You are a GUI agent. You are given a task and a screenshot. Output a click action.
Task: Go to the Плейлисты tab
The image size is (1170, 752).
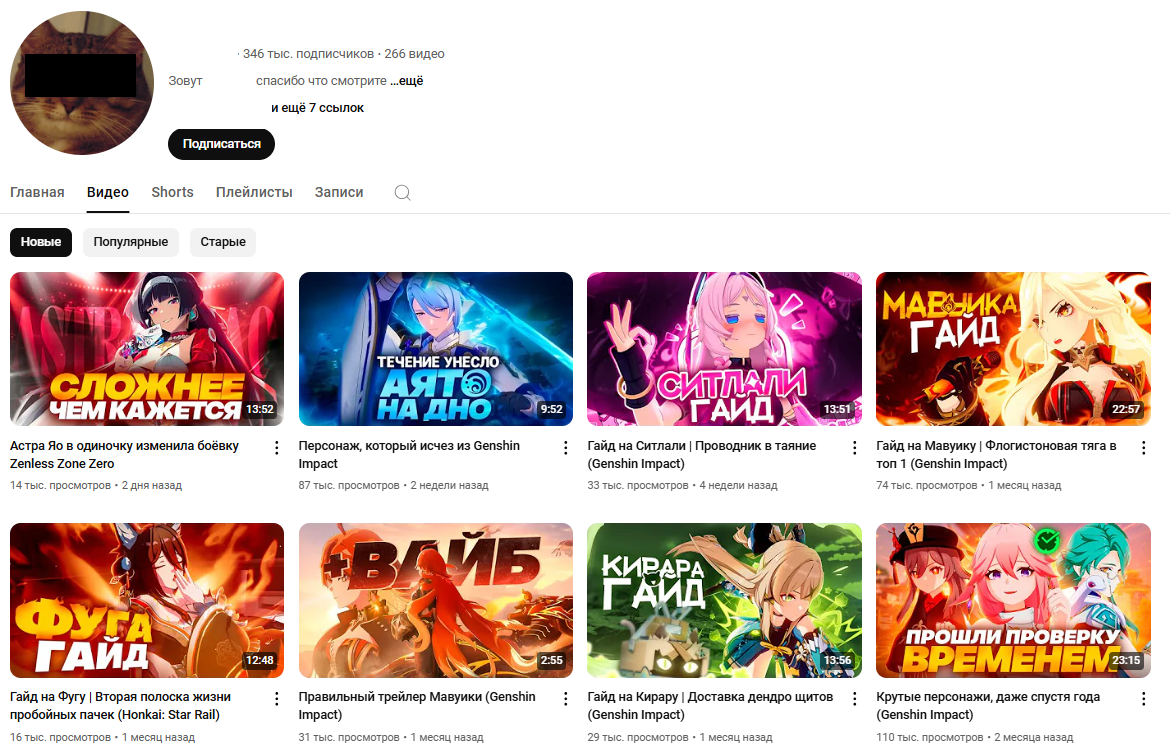(254, 192)
